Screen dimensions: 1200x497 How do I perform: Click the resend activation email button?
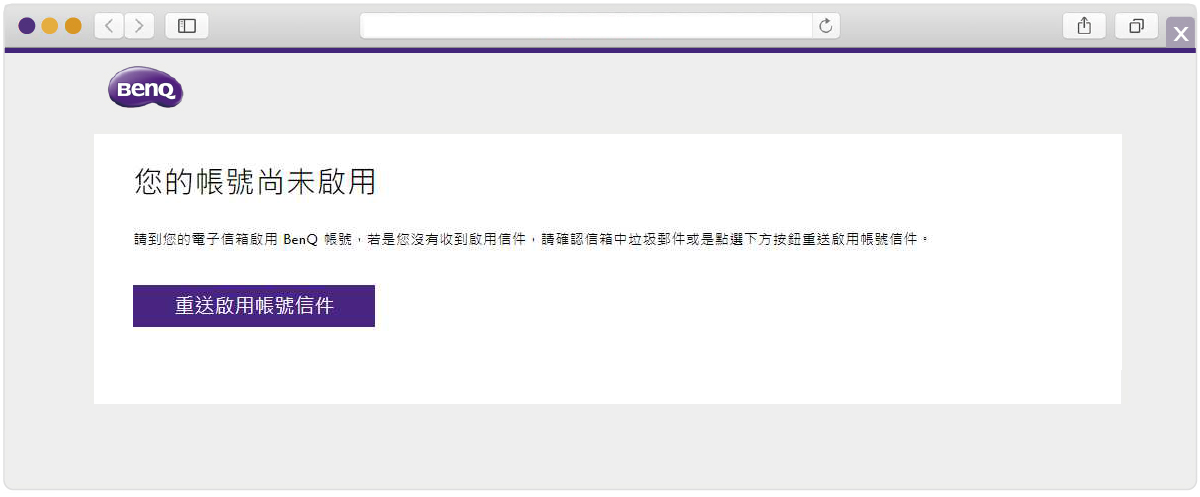pyautogui.click(x=254, y=306)
